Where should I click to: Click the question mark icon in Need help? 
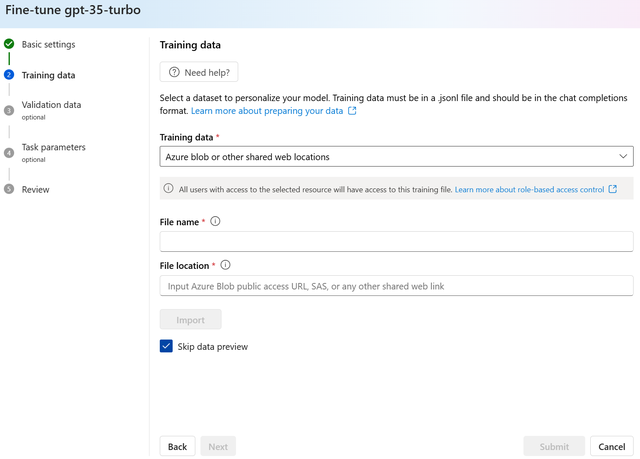click(175, 72)
